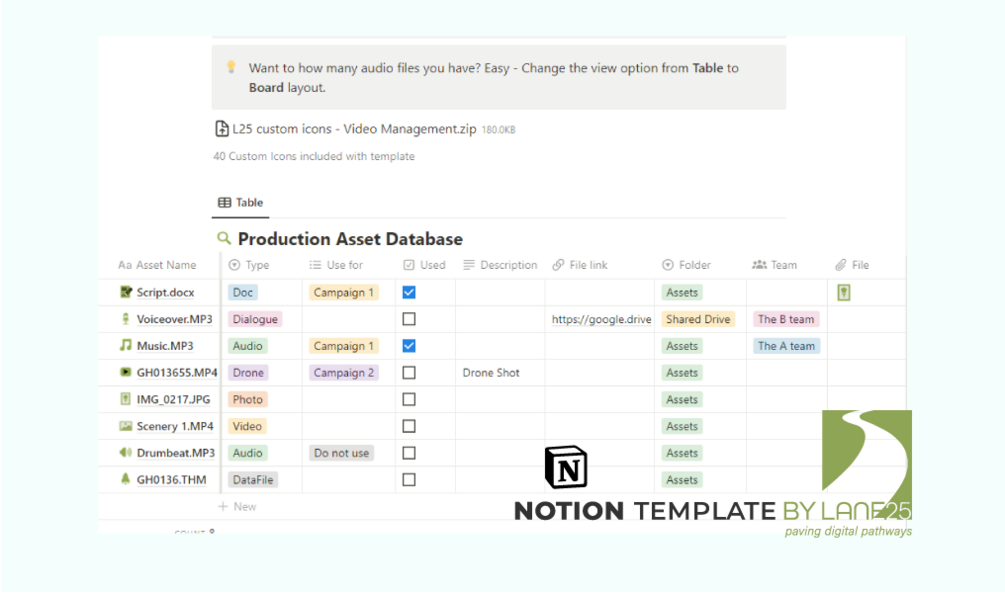Click the Audio tag in Music.MP3 row

point(247,345)
